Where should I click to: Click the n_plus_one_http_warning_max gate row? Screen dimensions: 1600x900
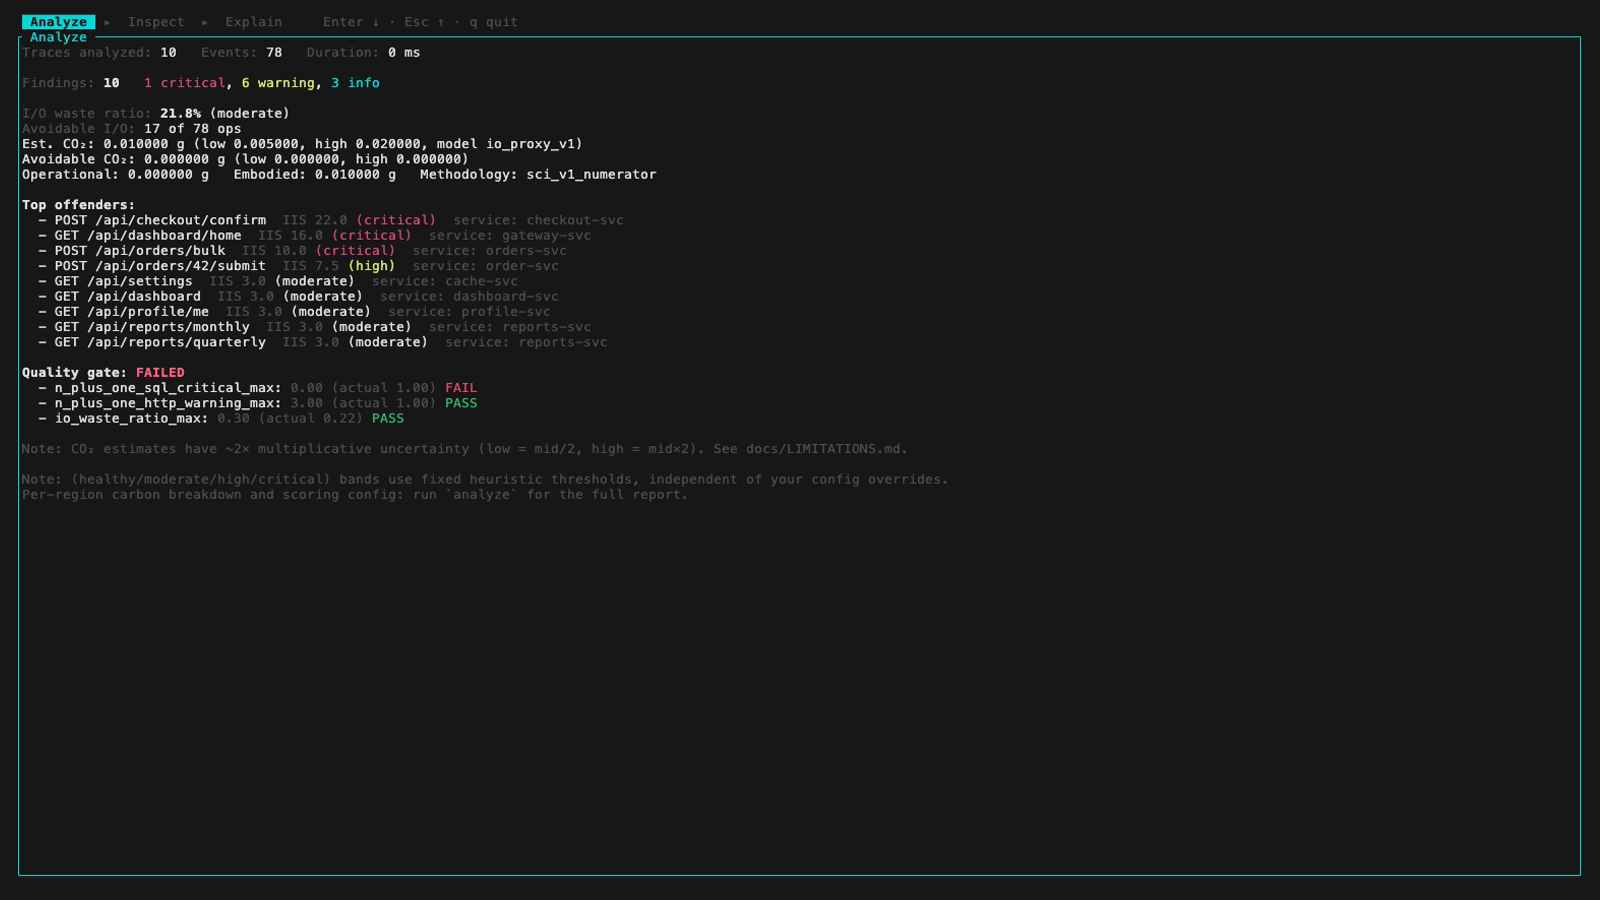click(x=258, y=403)
